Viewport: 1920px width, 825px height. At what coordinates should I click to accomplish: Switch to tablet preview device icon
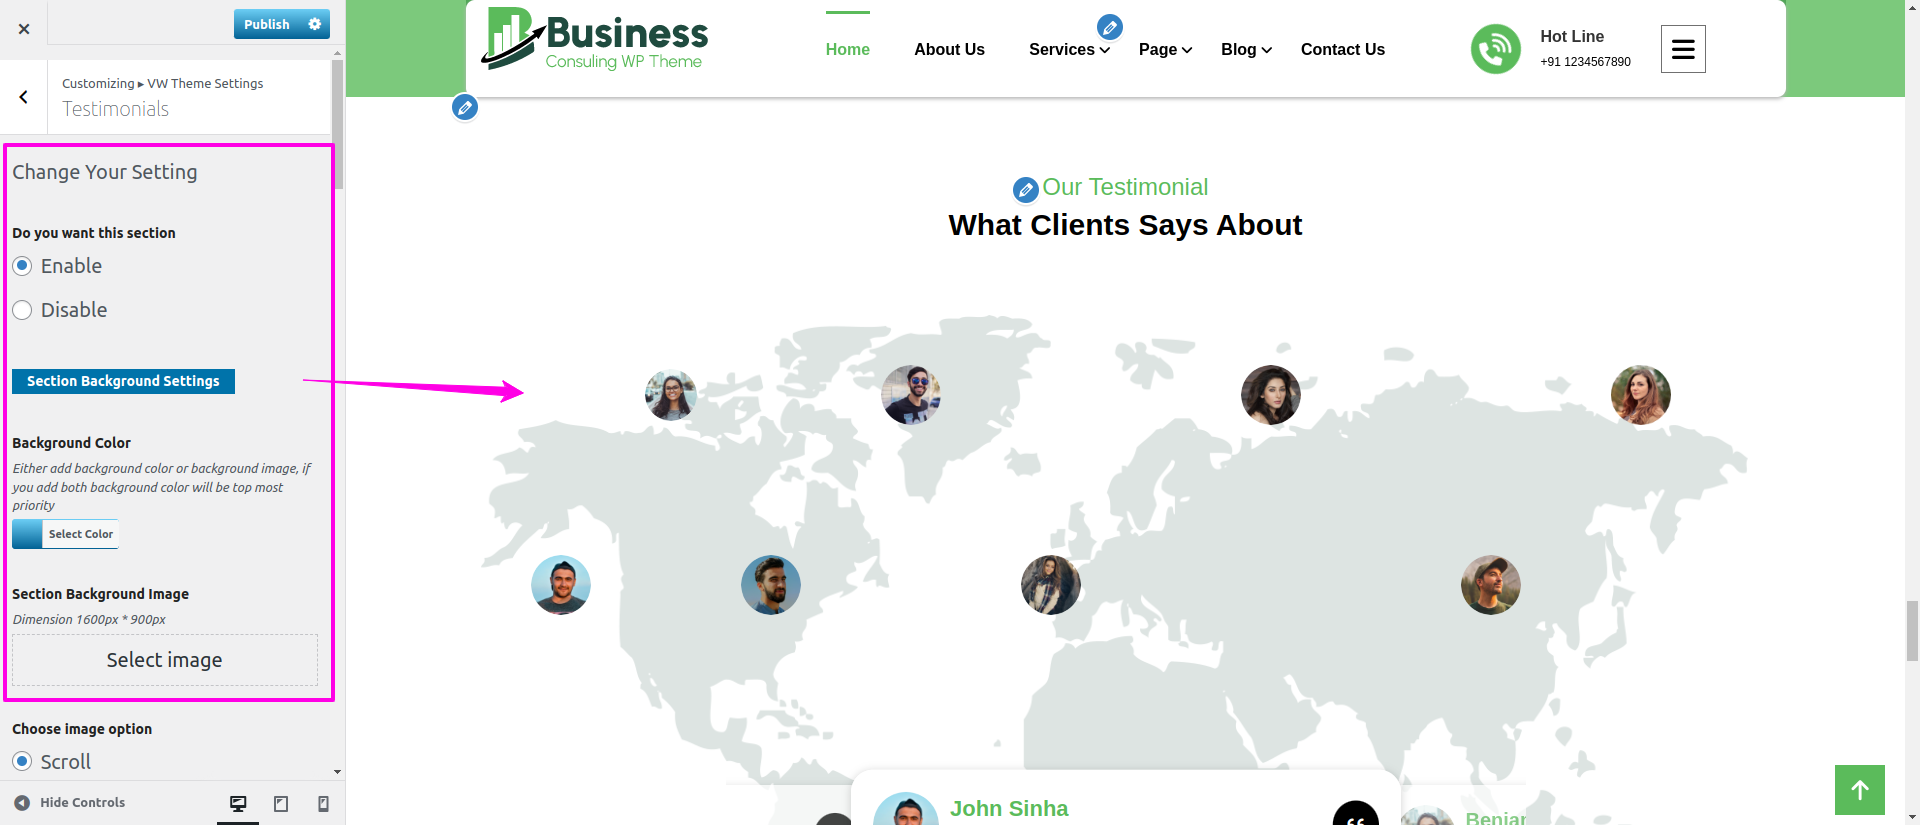click(x=281, y=804)
